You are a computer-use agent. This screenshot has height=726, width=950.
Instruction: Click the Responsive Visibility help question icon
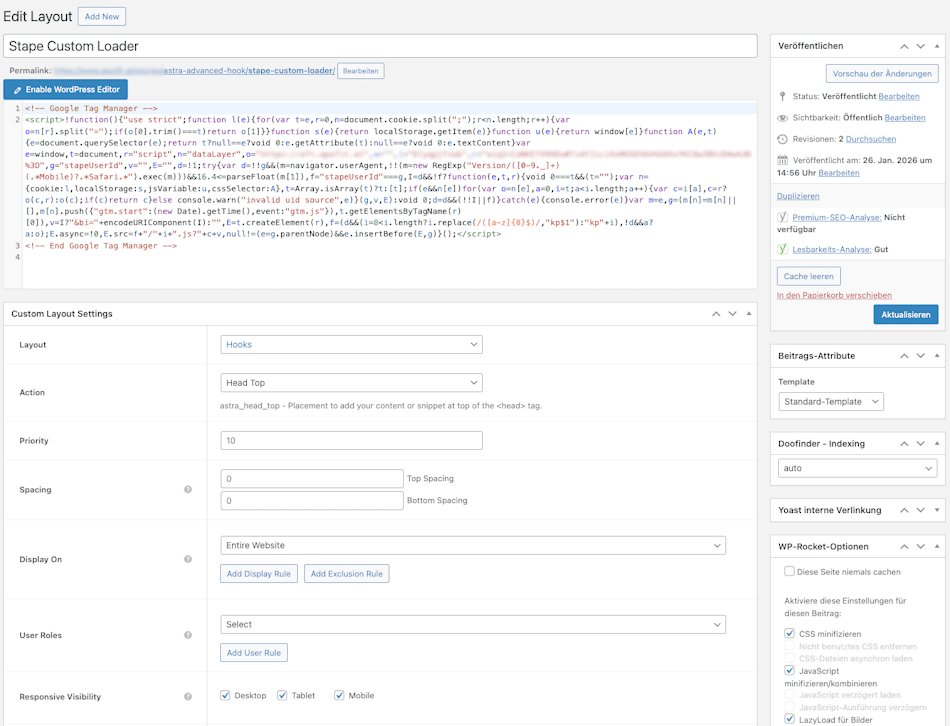[188, 697]
